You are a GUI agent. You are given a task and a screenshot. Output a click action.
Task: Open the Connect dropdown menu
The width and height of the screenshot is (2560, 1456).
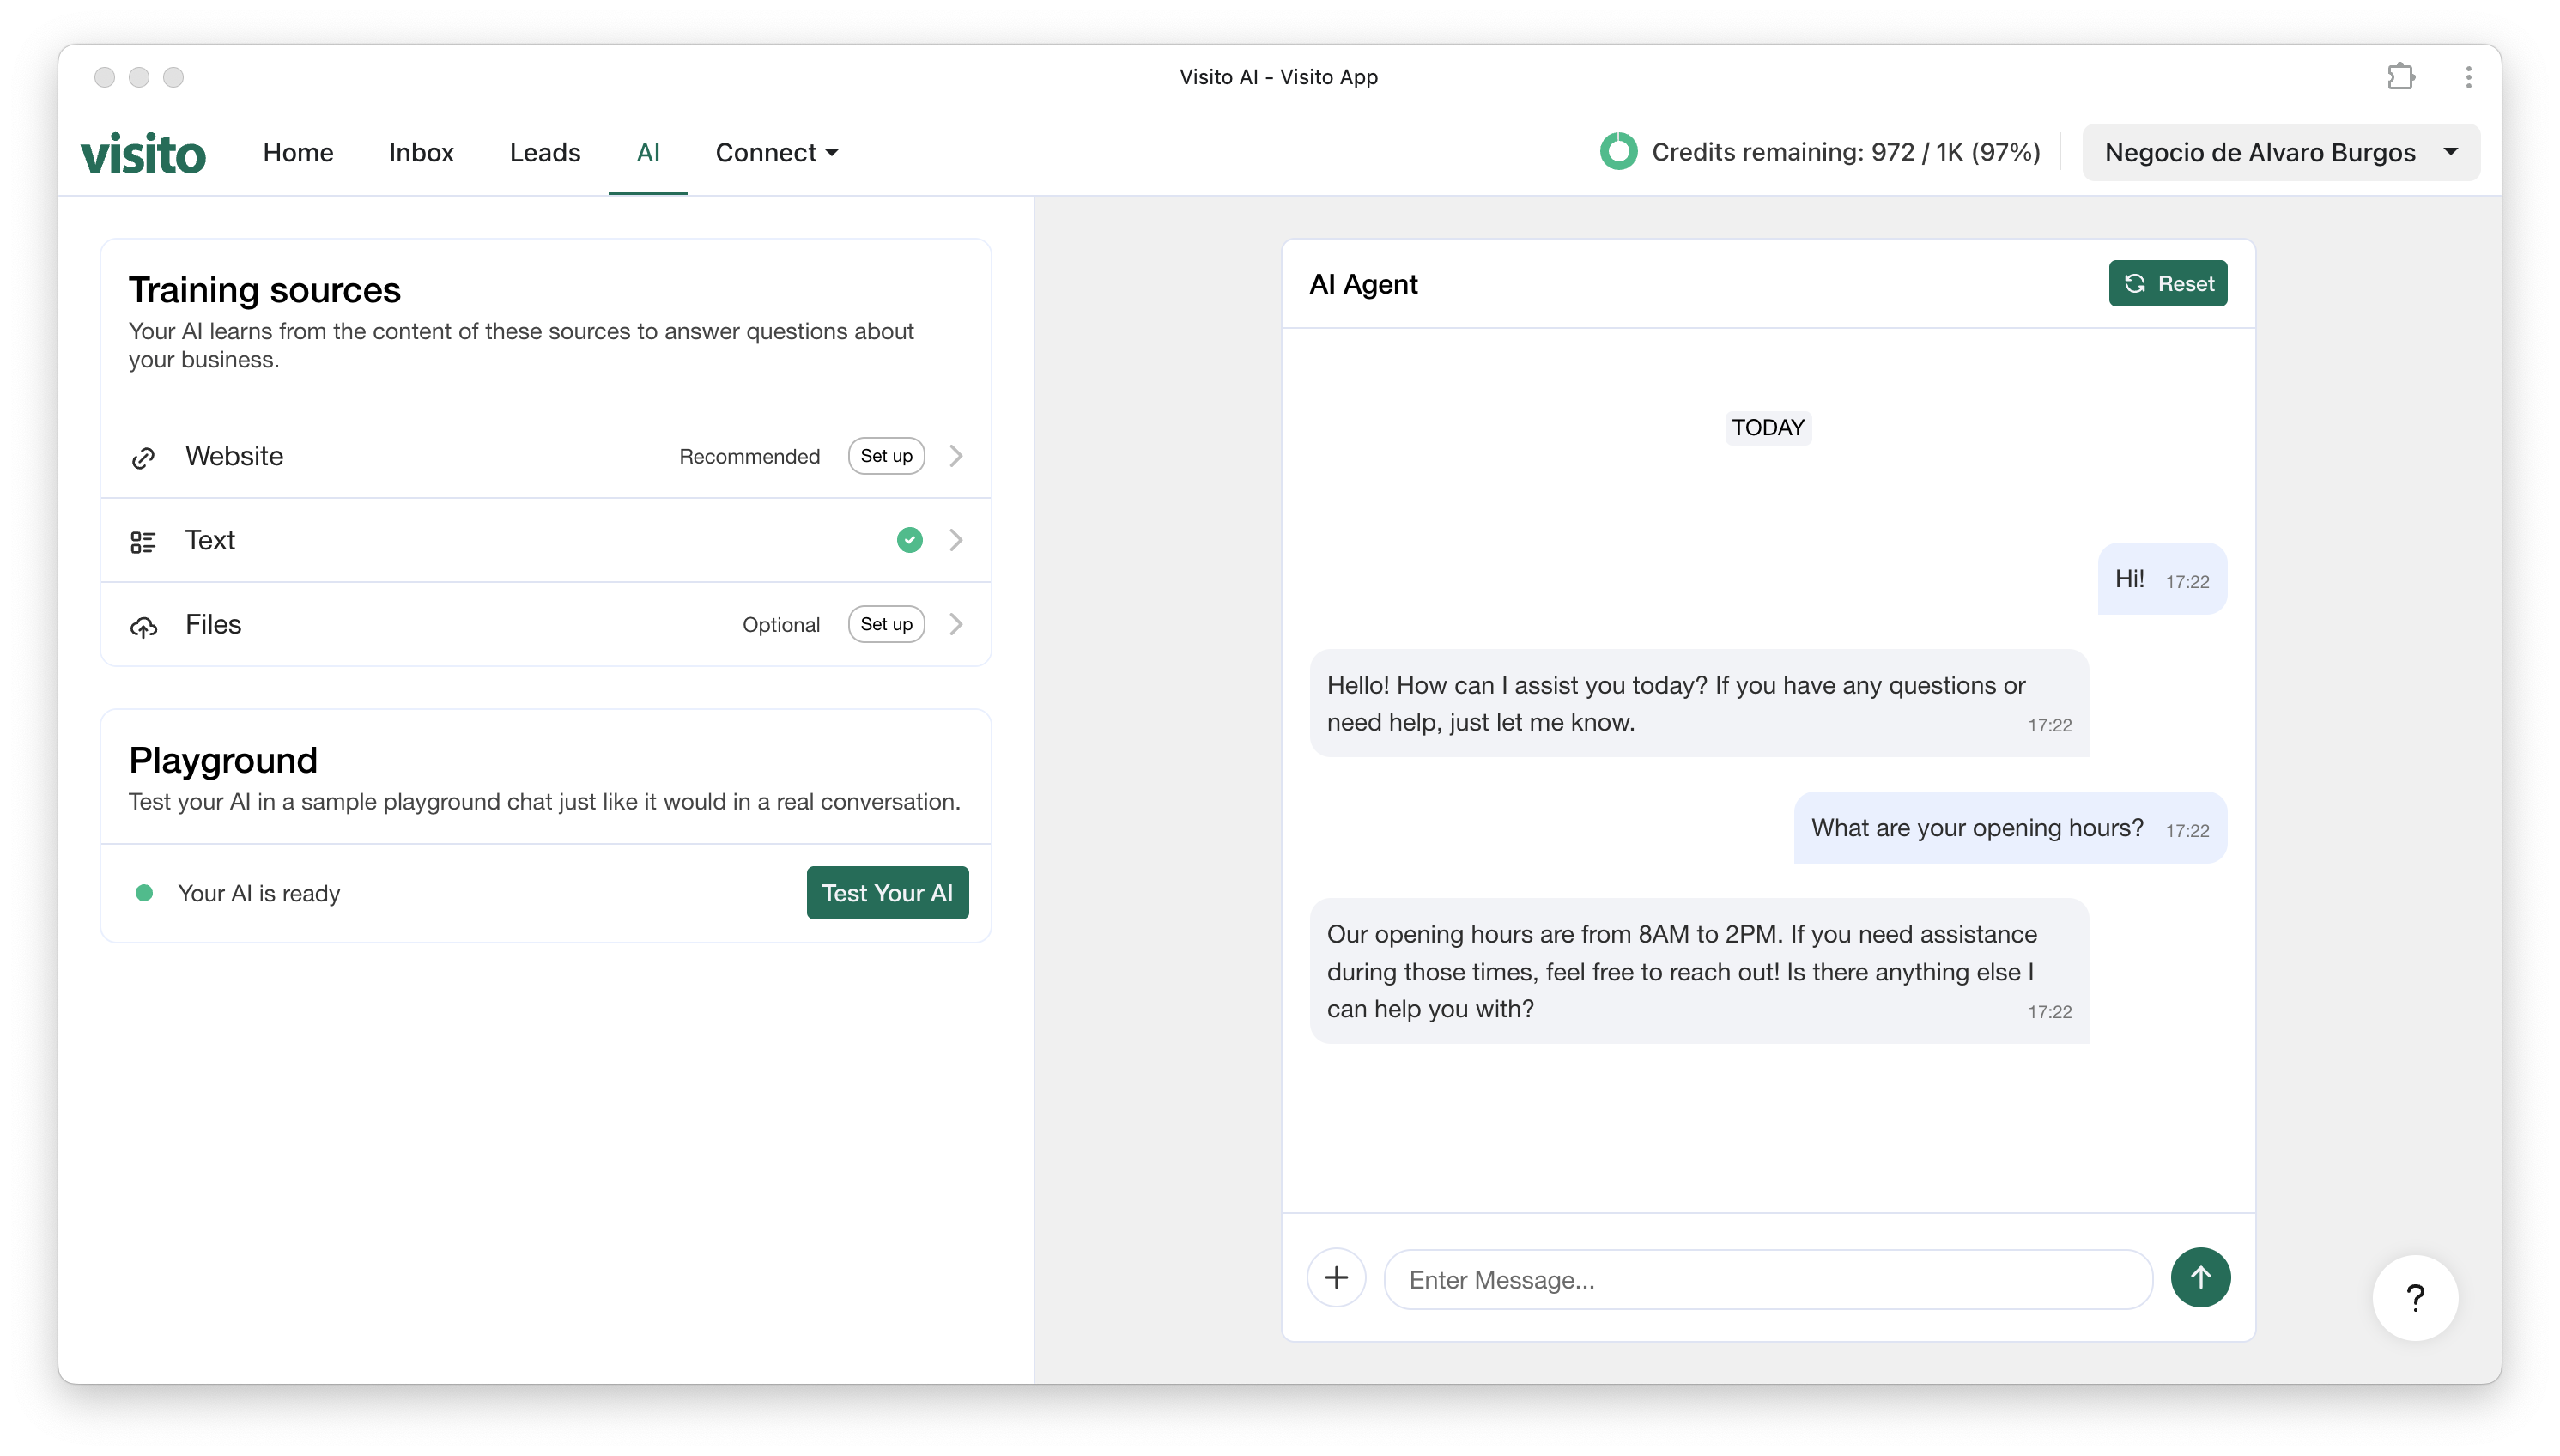click(x=777, y=152)
